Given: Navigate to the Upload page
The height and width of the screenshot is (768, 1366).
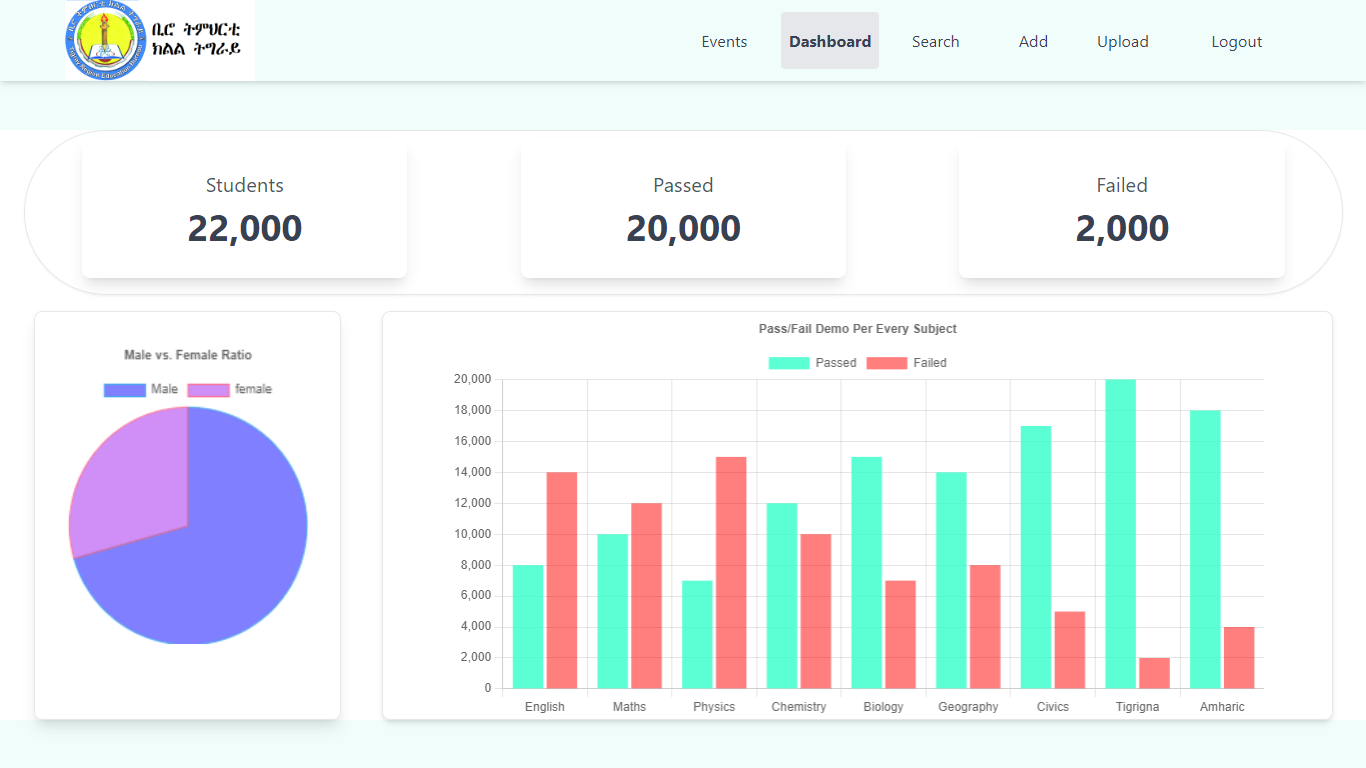Looking at the screenshot, I should pyautogui.click(x=1122, y=41).
